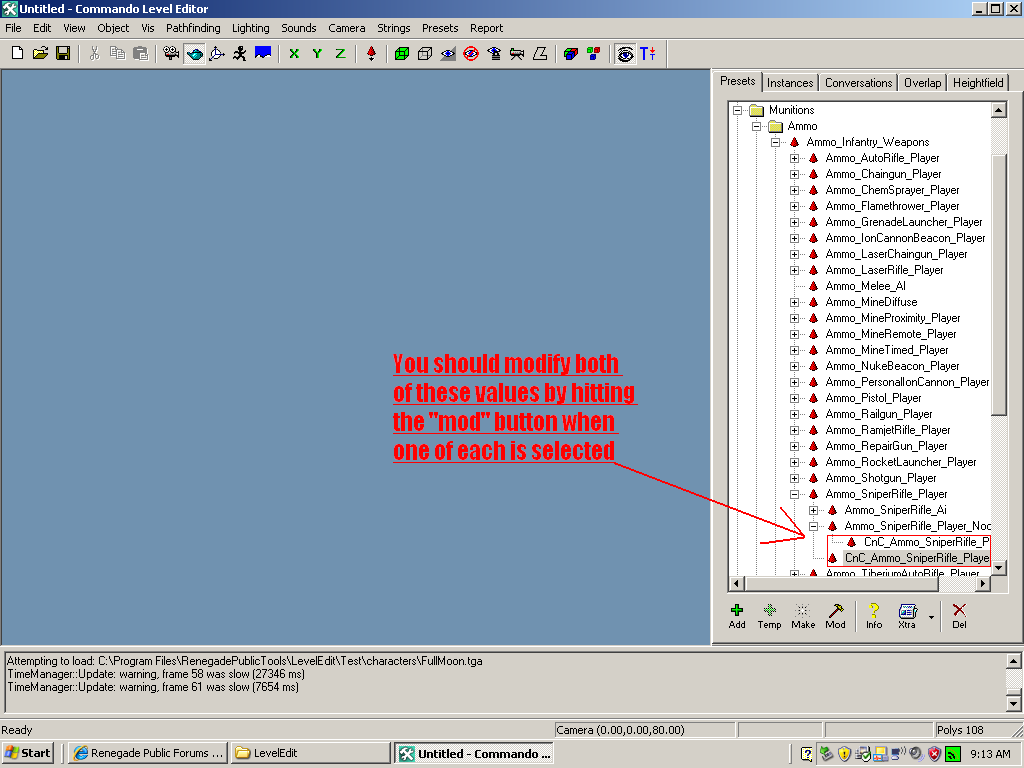
Task: Open the Xtra dropdown arrow
Action: pos(932,617)
